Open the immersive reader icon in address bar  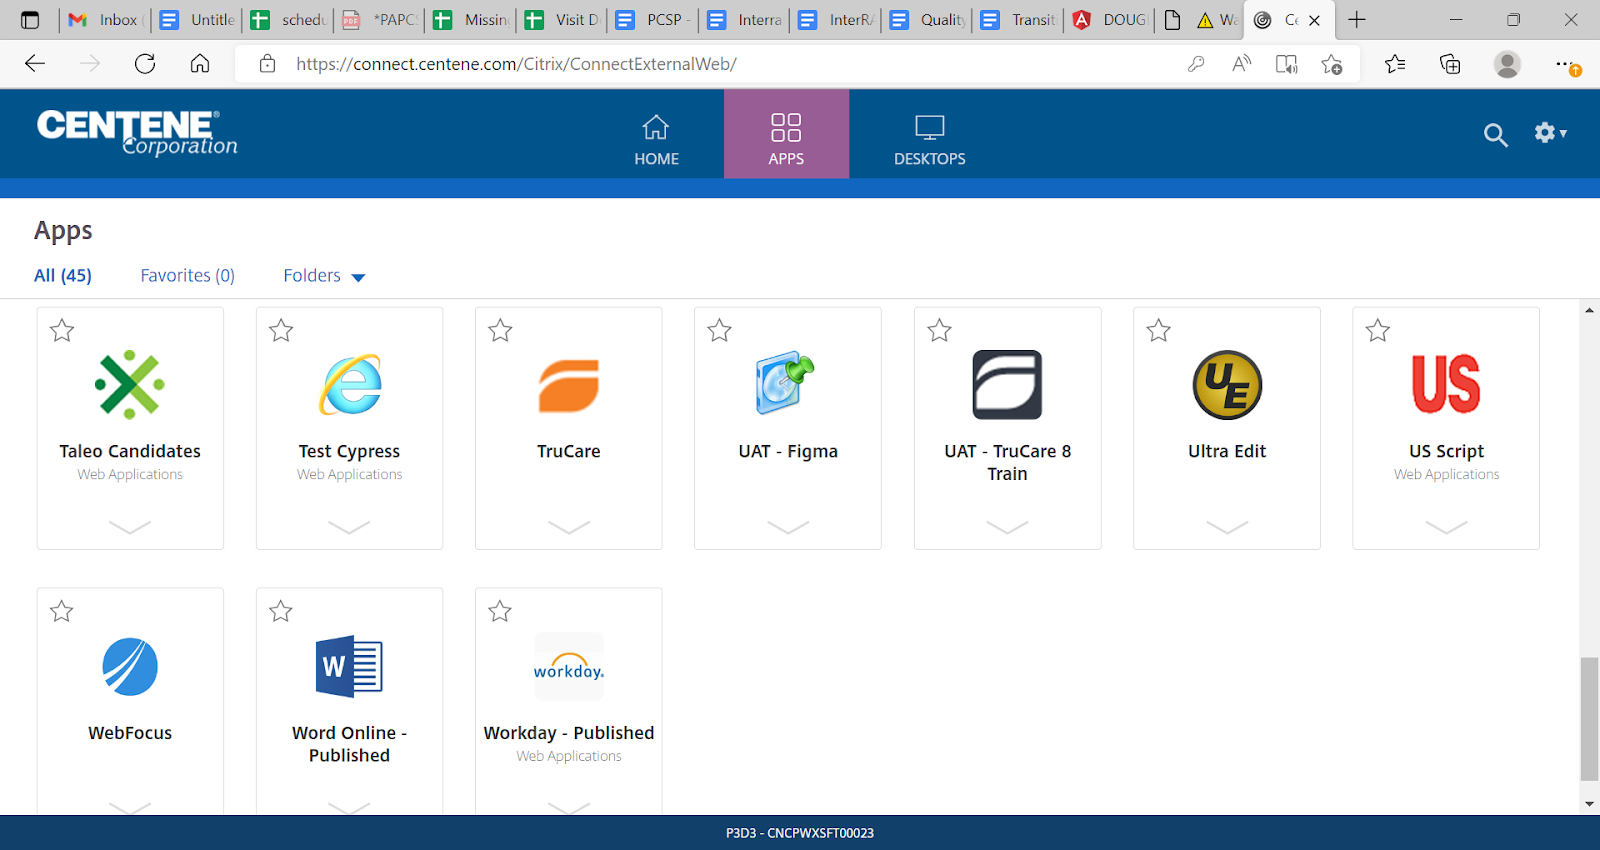tap(1286, 64)
